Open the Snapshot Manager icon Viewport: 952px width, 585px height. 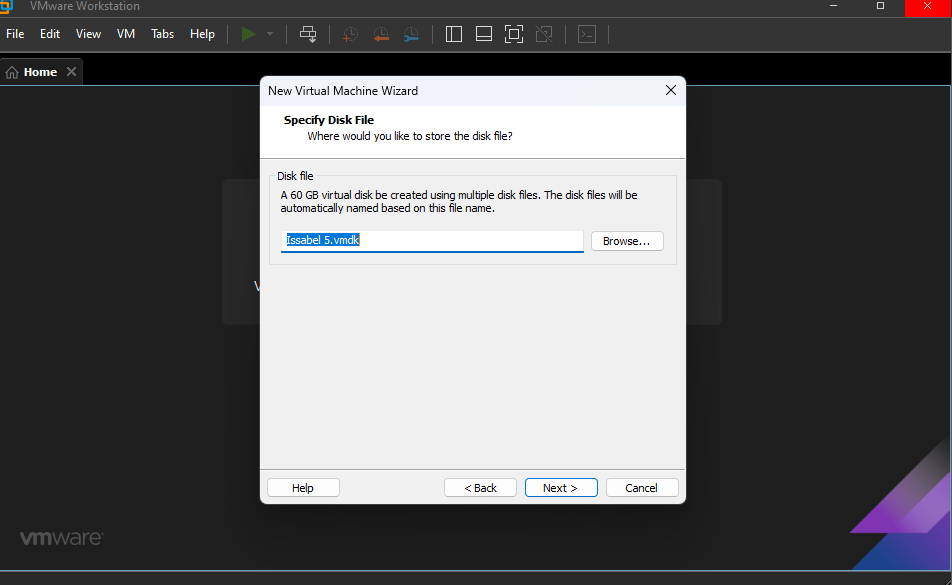pos(411,35)
